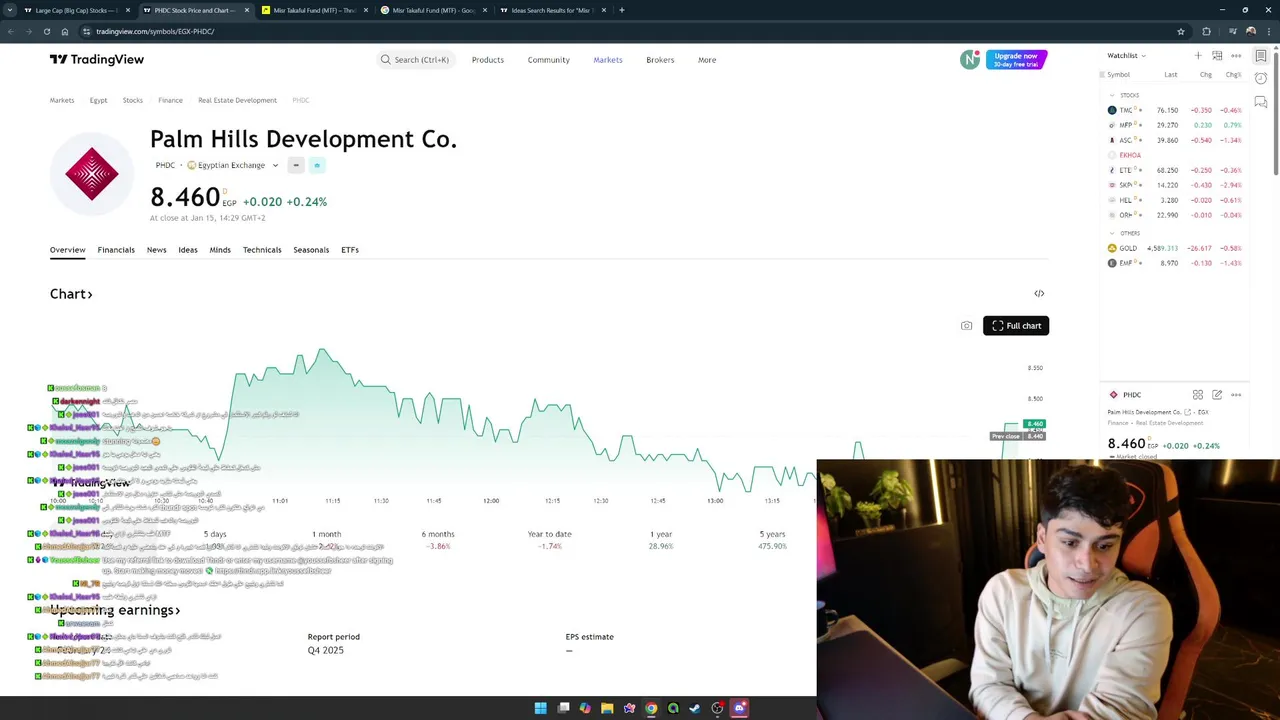1280x720 pixels.
Task: Open the More menu
Action: pyautogui.click(x=707, y=60)
